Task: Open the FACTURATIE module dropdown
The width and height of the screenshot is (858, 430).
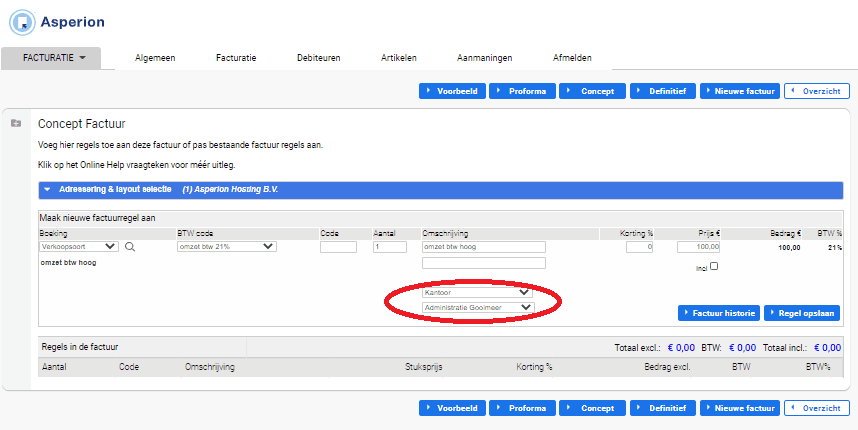Action: tap(51, 58)
